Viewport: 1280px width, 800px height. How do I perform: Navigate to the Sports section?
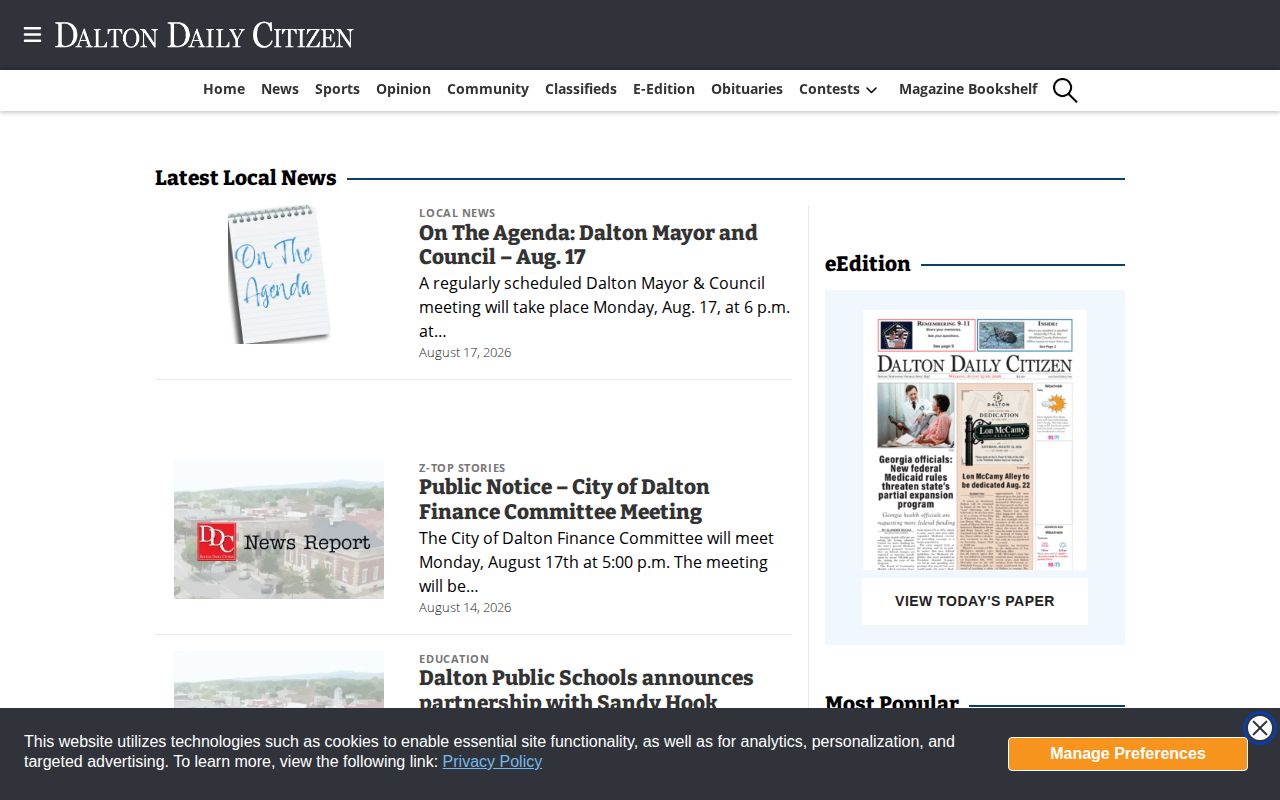[337, 89]
